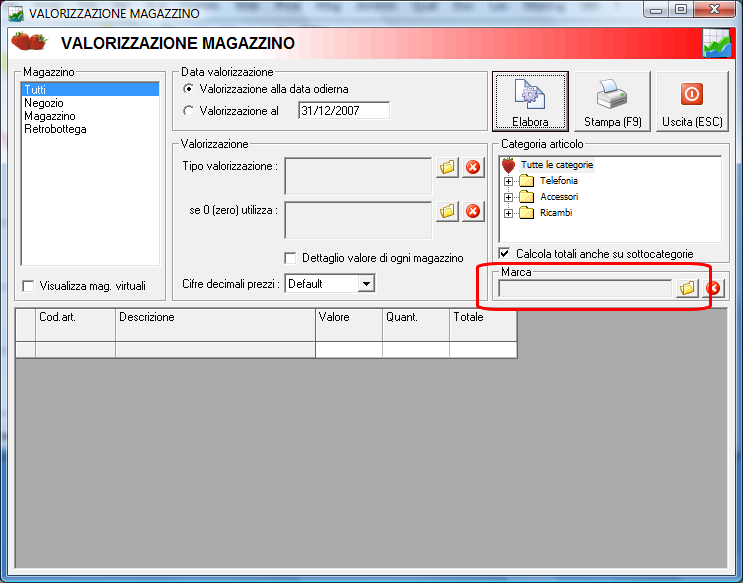Select Tutte le categorie root node
The height and width of the screenshot is (583, 743).
click(x=557, y=165)
